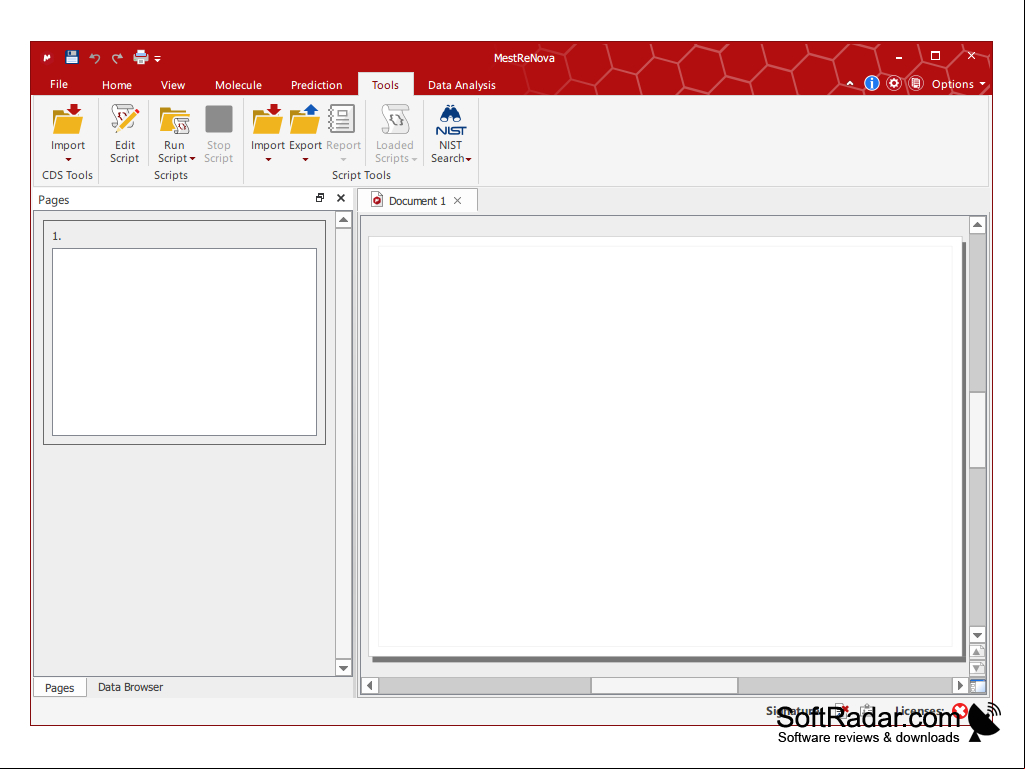Open the File menu
Image resolution: width=1025 pixels, height=769 pixels.
click(59, 84)
